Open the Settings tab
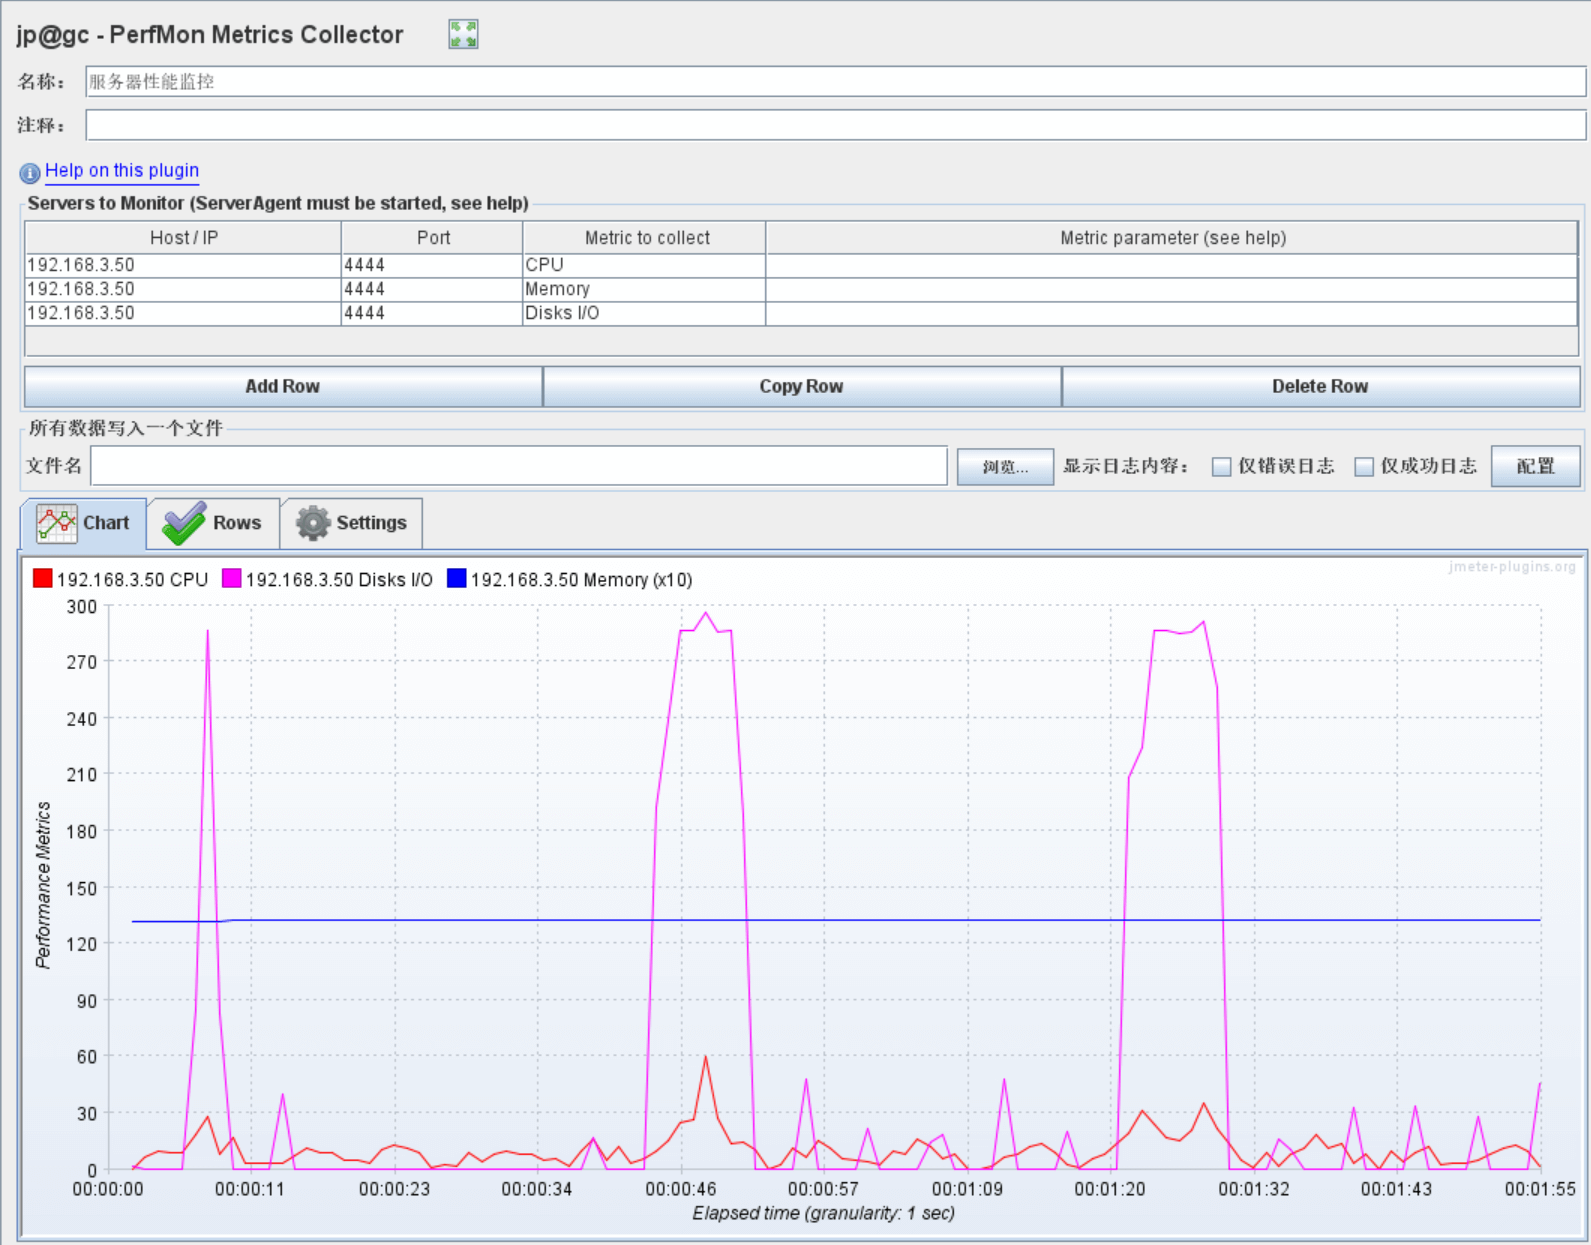This screenshot has width=1591, height=1245. coord(352,523)
